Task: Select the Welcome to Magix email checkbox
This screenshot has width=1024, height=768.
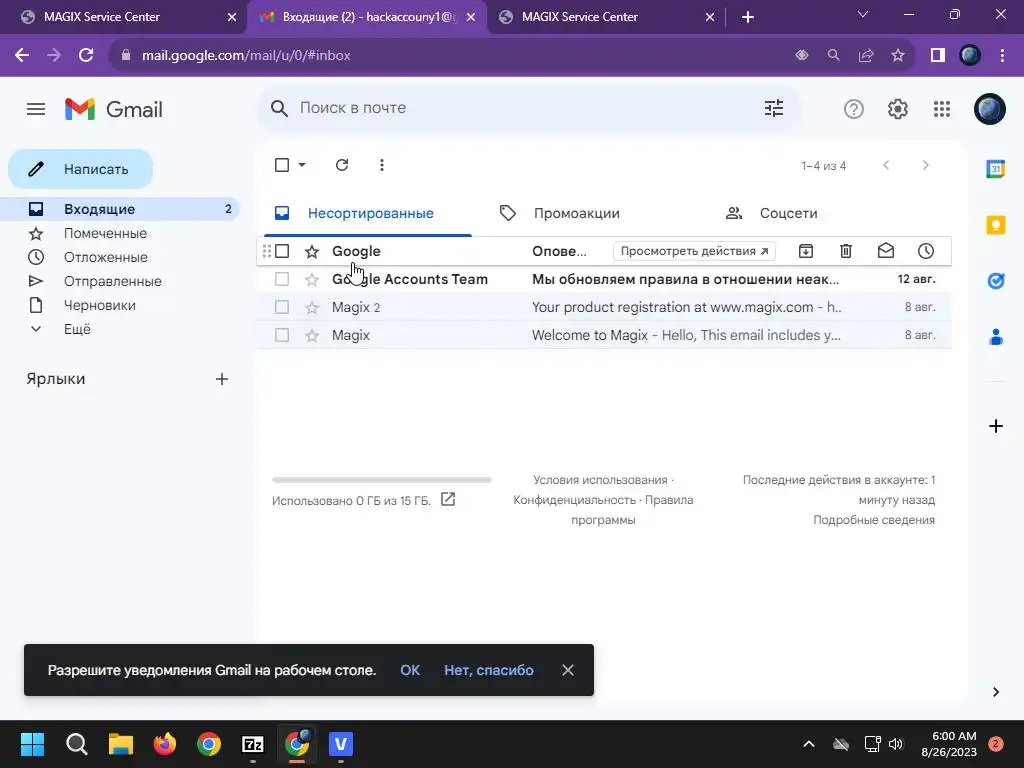Action: (x=282, y=335)
